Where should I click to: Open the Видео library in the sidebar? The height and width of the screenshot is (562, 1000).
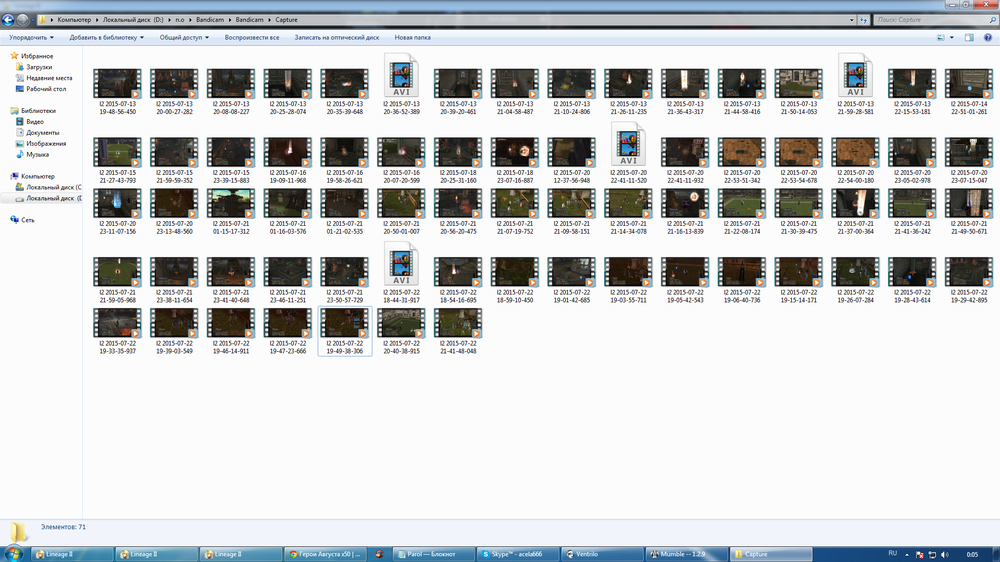coord(35,121)
